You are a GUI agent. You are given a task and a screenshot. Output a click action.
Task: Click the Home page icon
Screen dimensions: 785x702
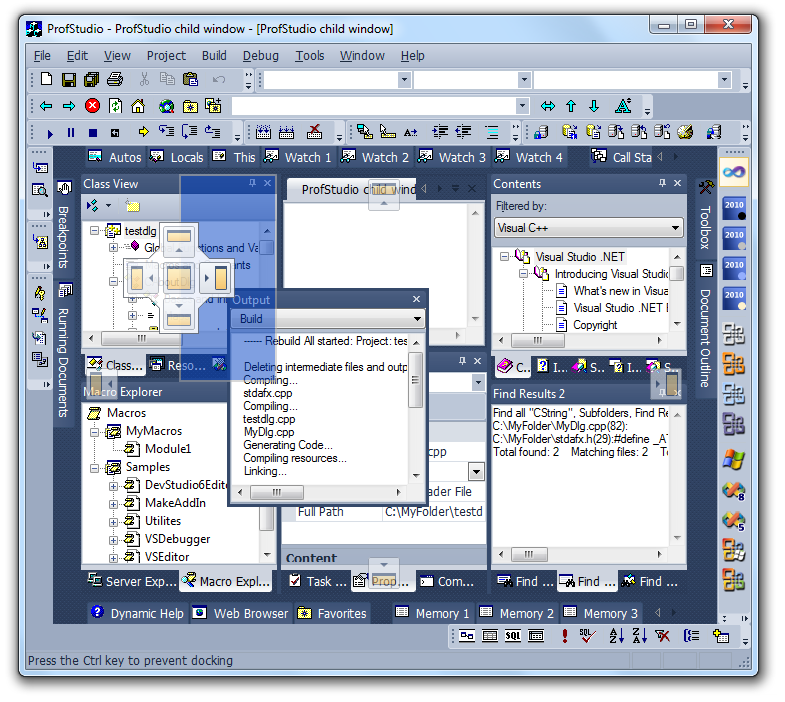point(138,106)
